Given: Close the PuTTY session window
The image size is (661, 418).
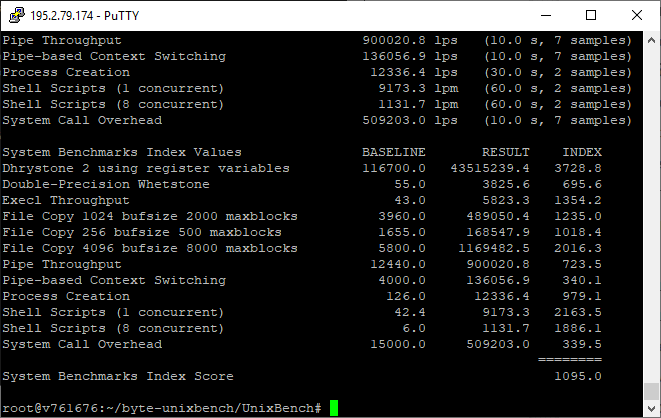Looking at the screenshot, I should click(x=637, y=16).
